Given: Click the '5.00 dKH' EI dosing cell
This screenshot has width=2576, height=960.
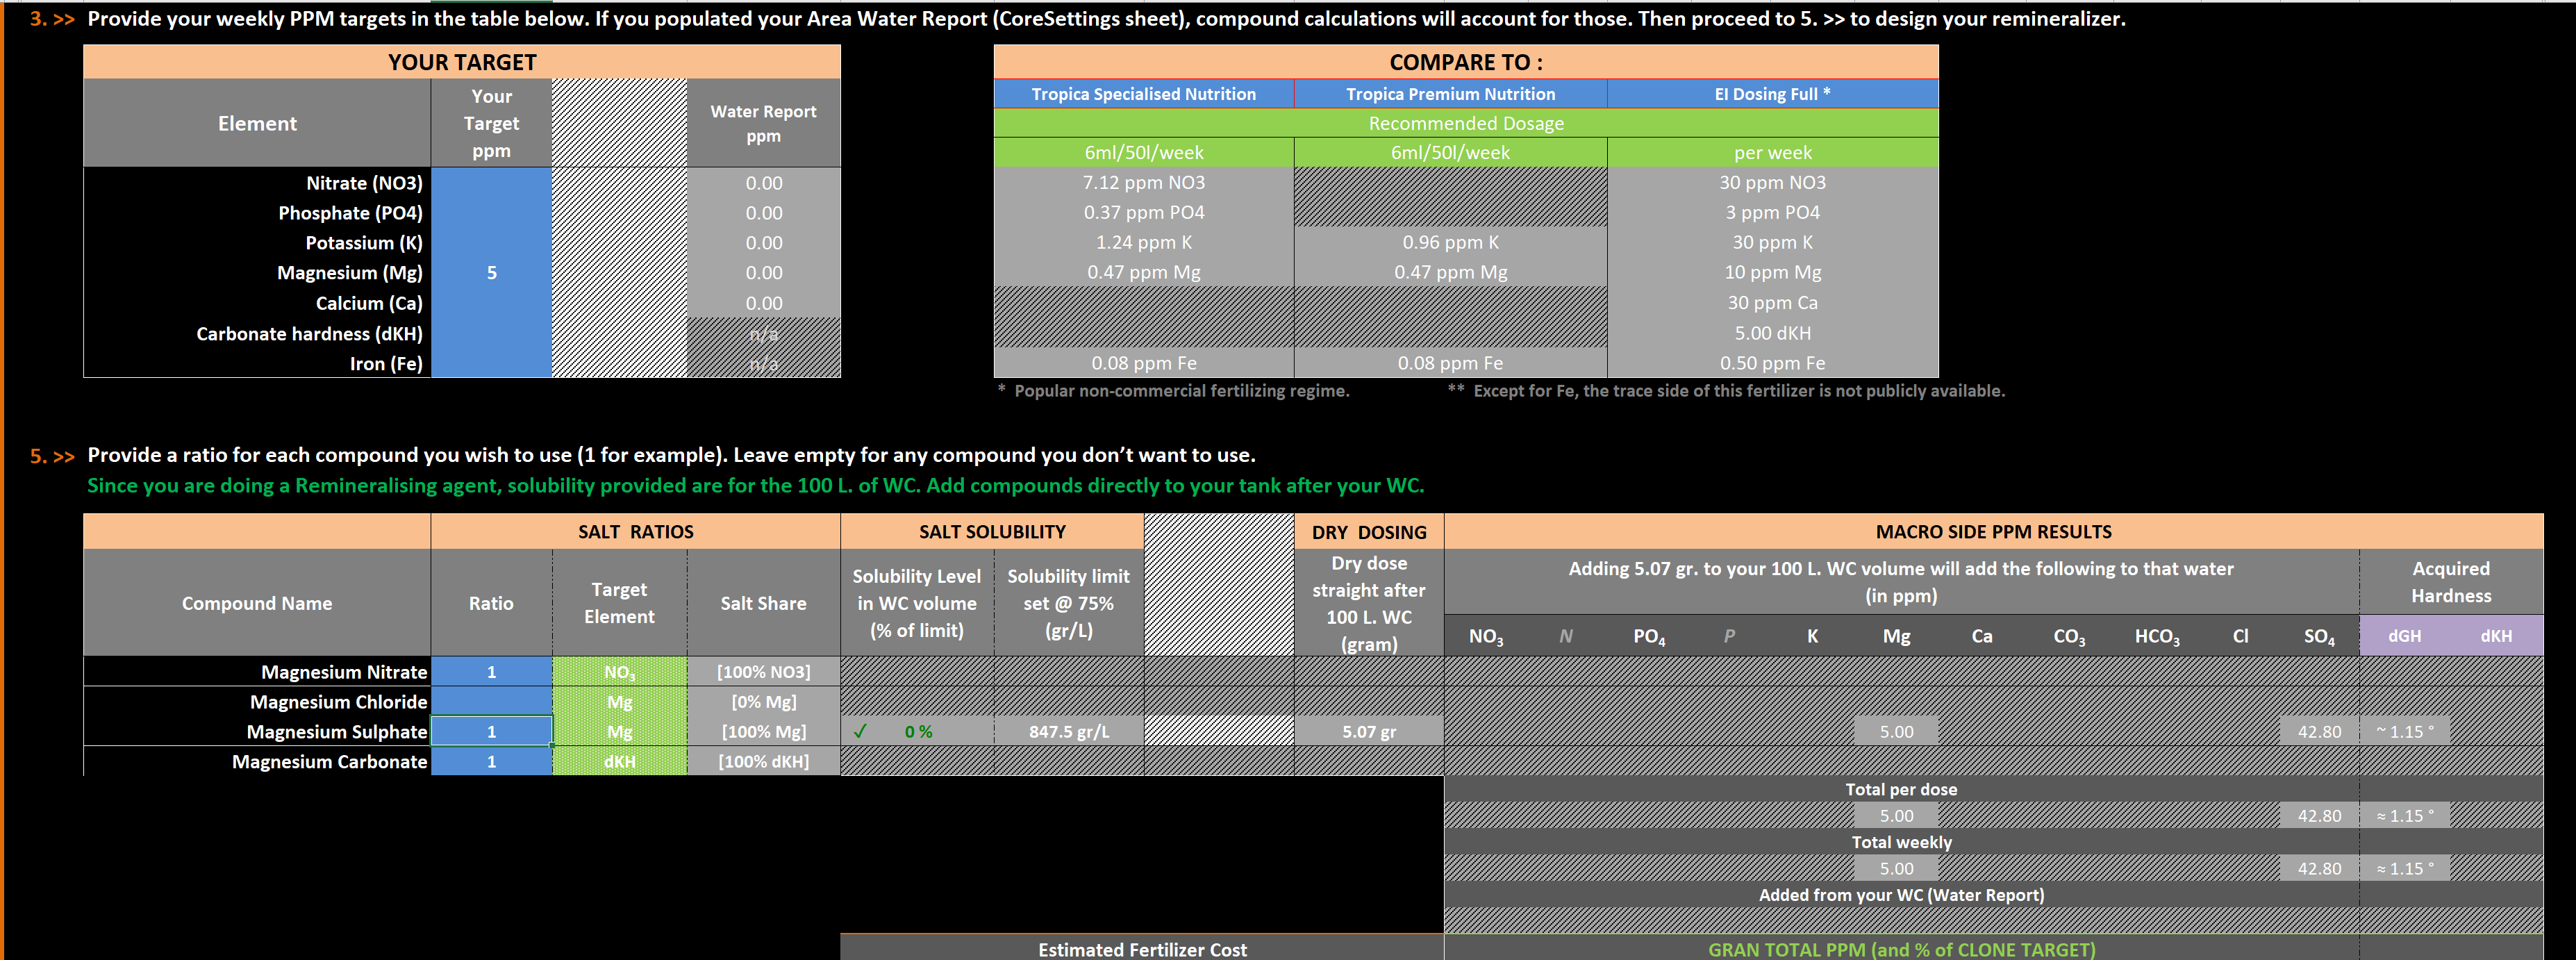Looking at the screenshot, I should [x=1772, y=333].
